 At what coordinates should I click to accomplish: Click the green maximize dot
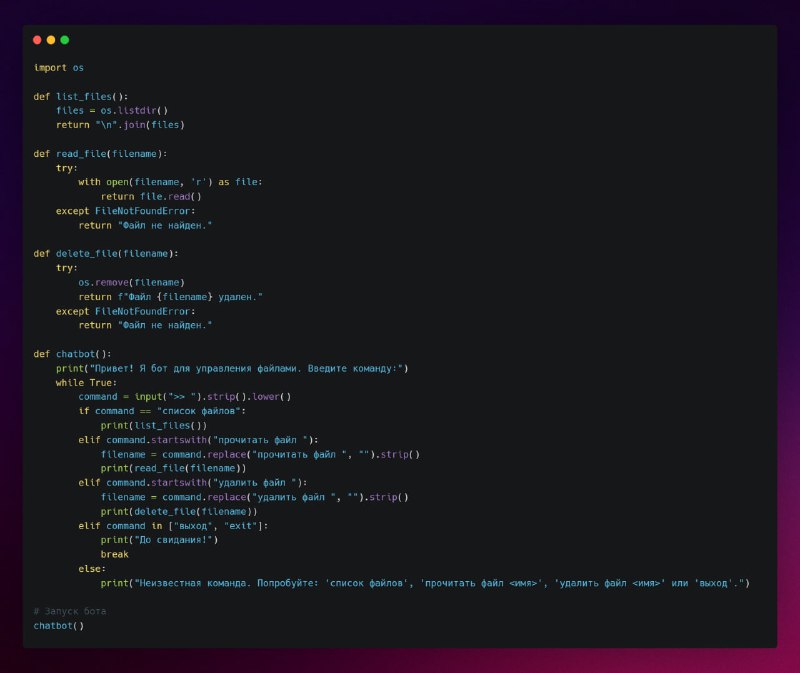(x=65, y=40)
